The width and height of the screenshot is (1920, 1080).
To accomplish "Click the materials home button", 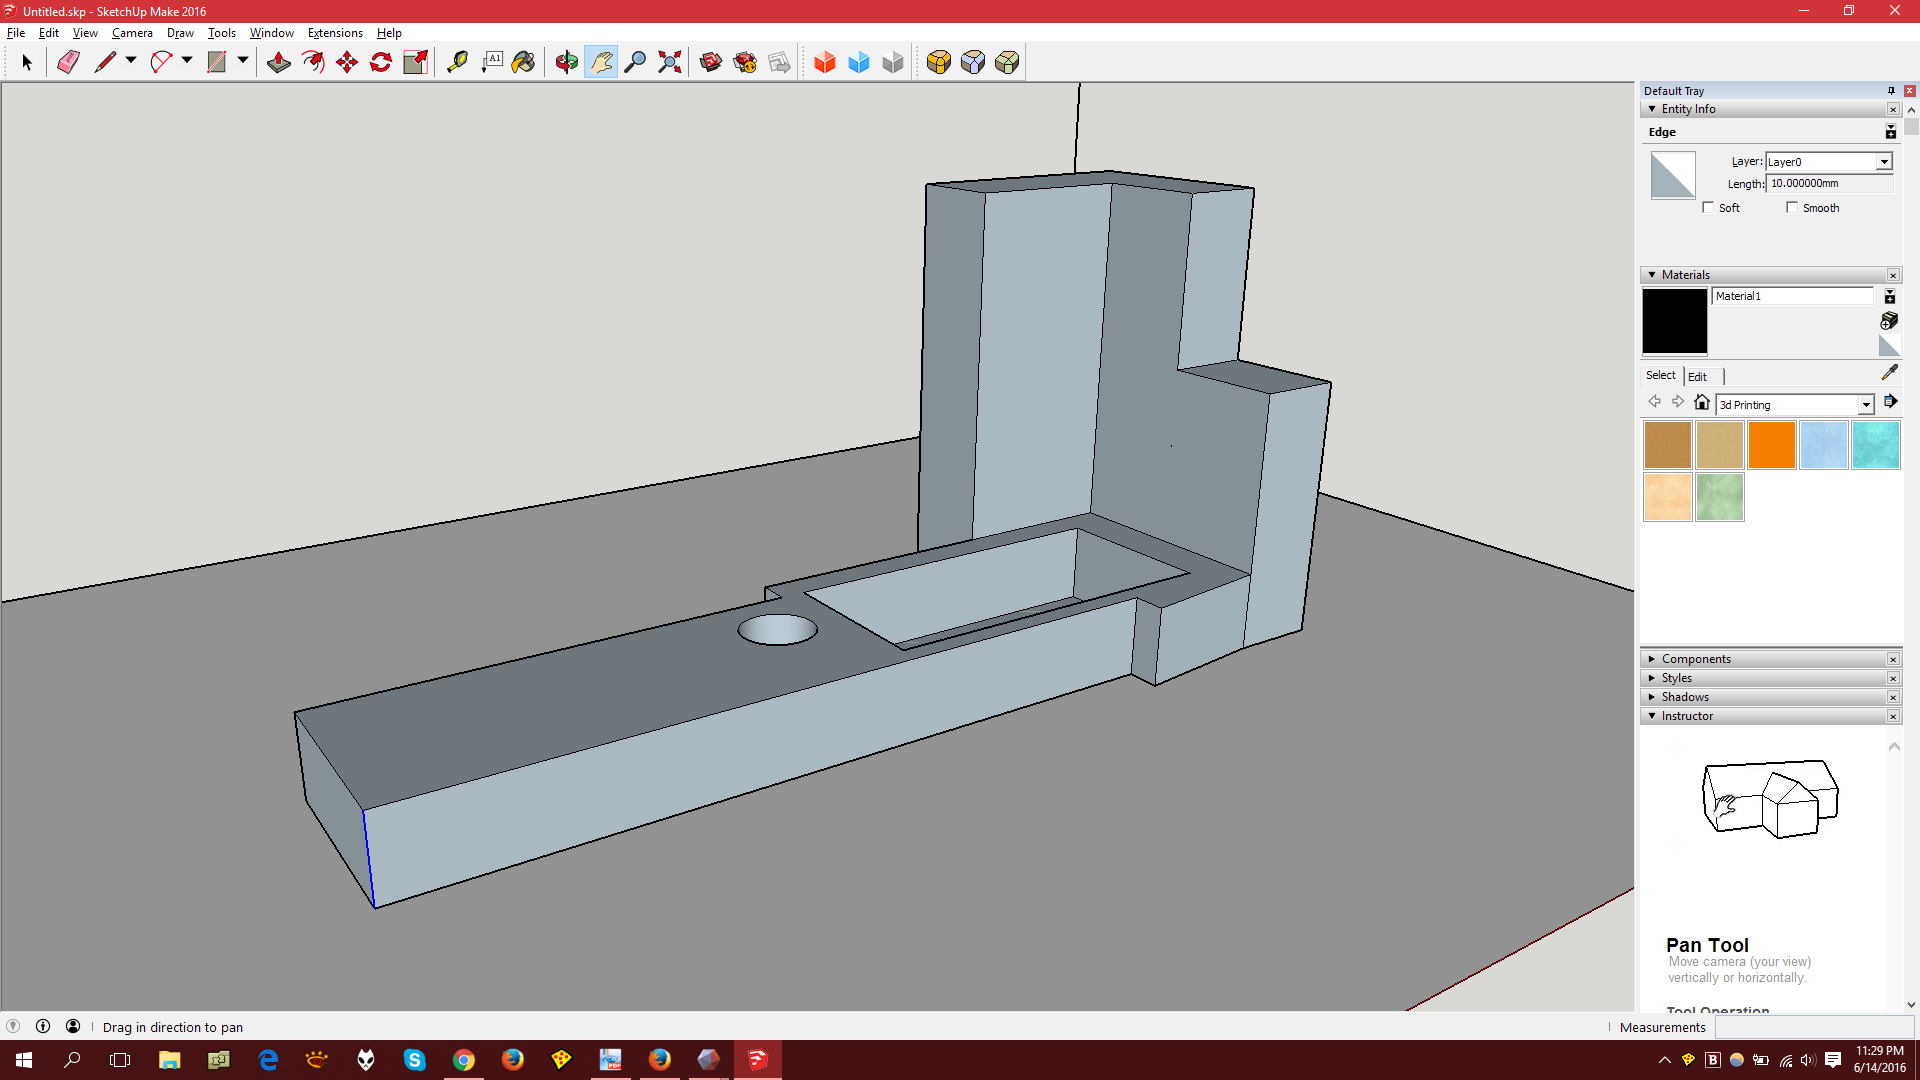I will [x=1702, y=402].
